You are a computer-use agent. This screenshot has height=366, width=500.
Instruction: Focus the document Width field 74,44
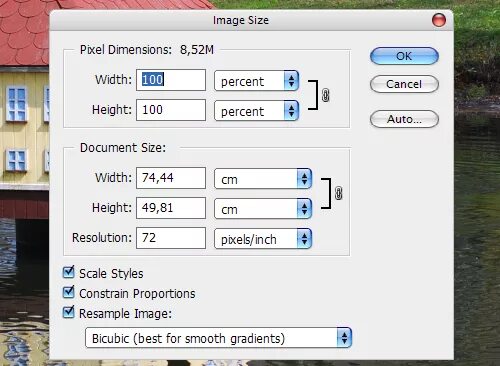click(171, 178)
